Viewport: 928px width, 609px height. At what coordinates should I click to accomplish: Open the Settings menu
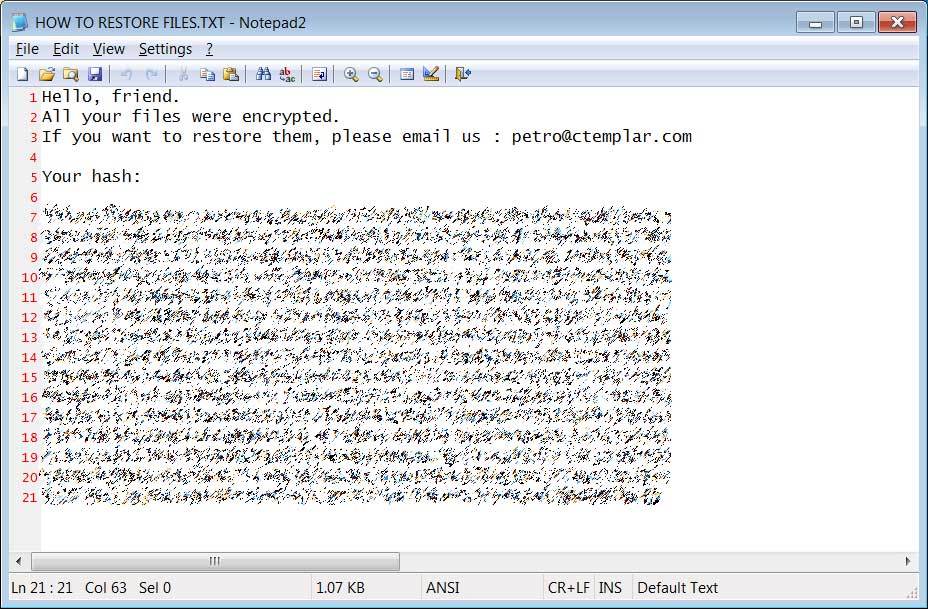(x=165, y=49)
